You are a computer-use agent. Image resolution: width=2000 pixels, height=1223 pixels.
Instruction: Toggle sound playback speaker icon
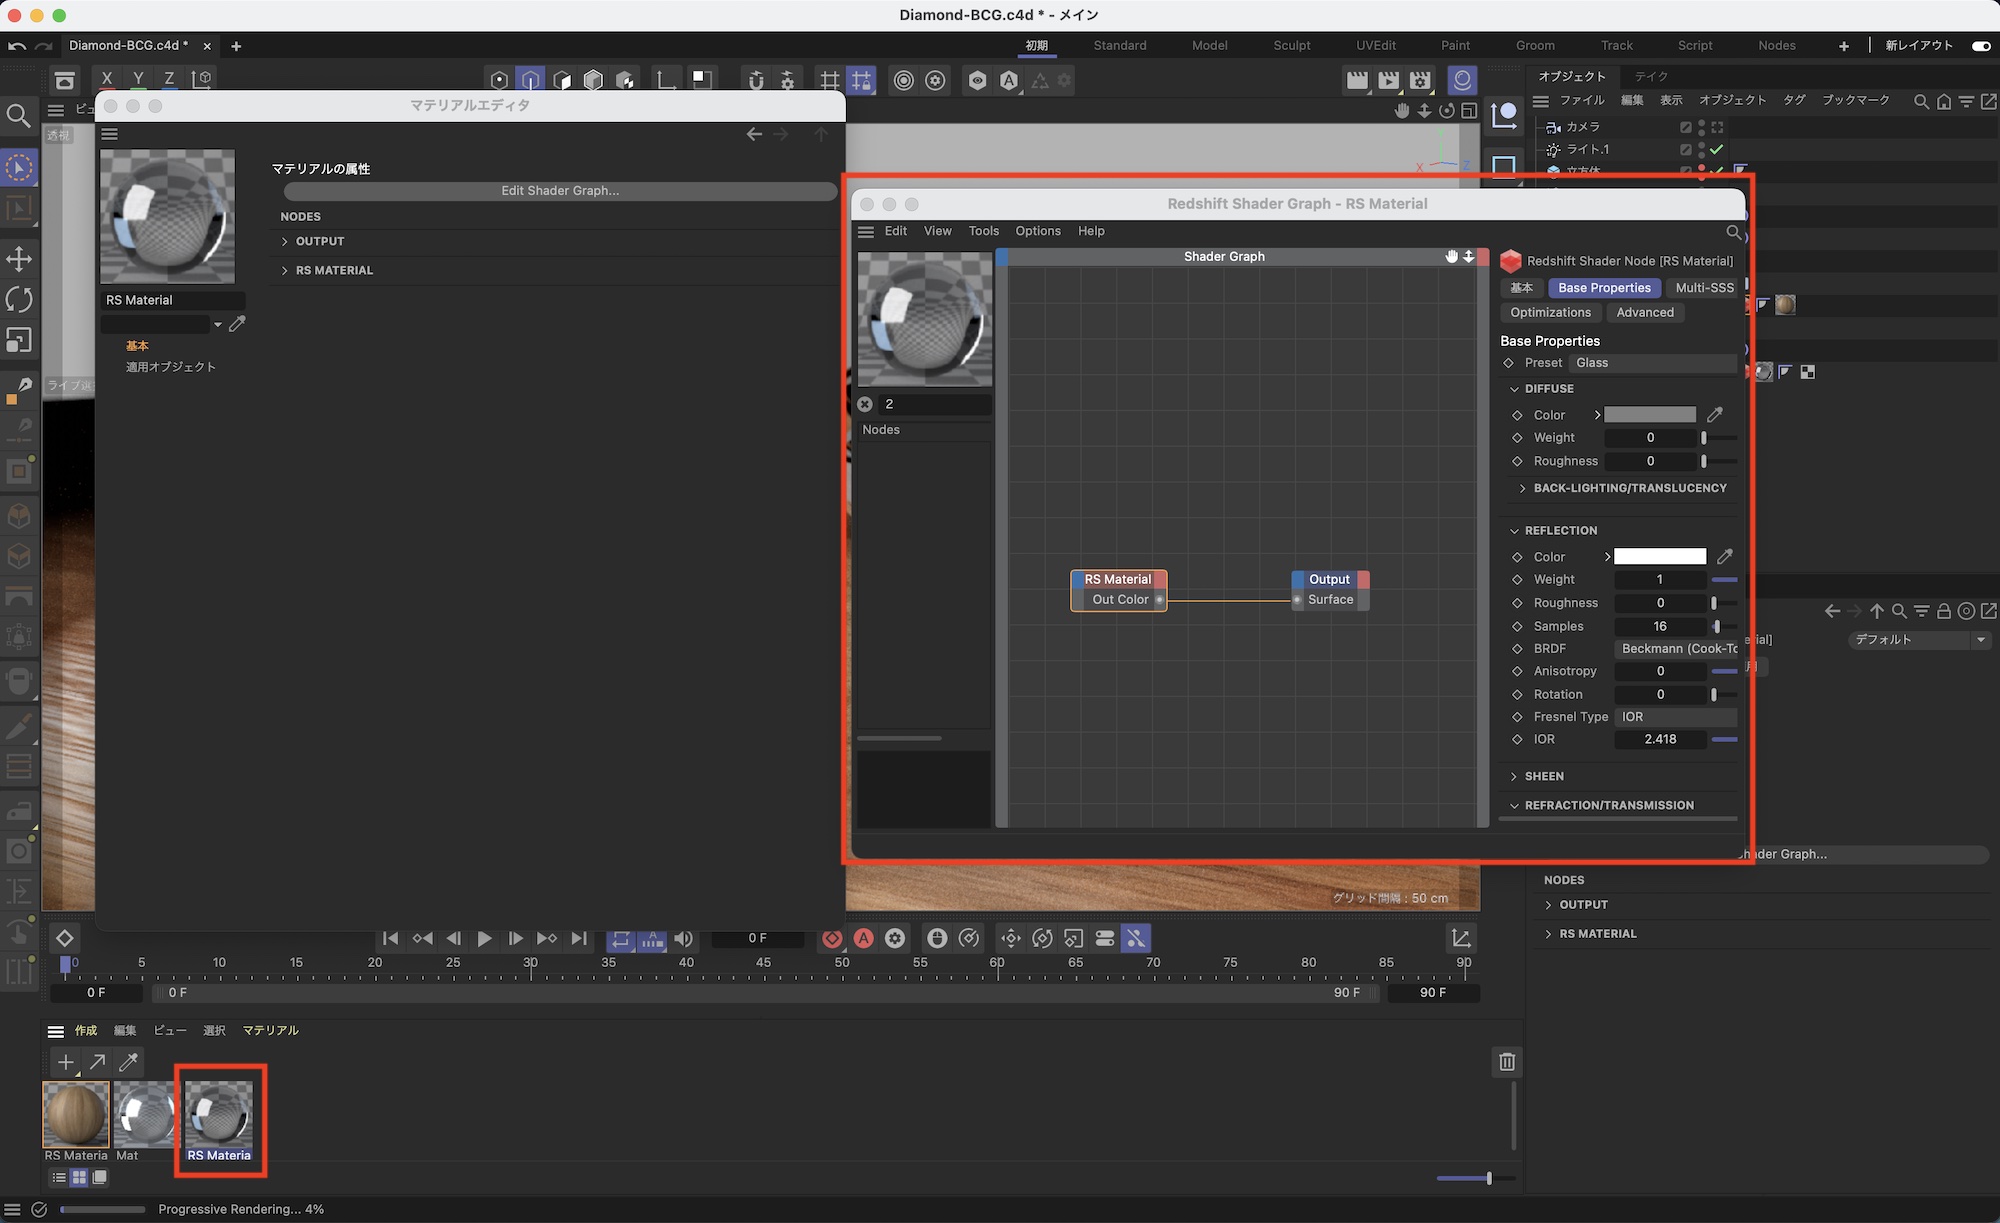(684, 938)
